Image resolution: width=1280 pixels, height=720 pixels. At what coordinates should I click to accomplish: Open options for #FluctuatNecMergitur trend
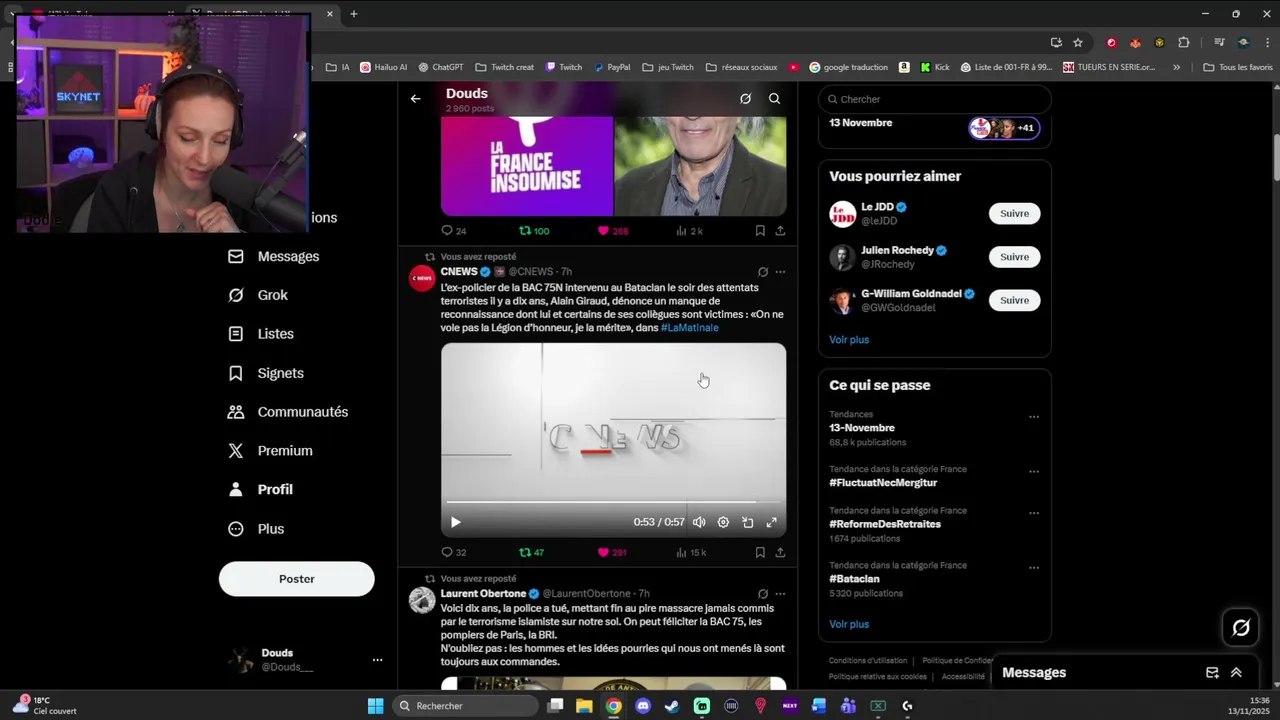(x=1034, y=472)
